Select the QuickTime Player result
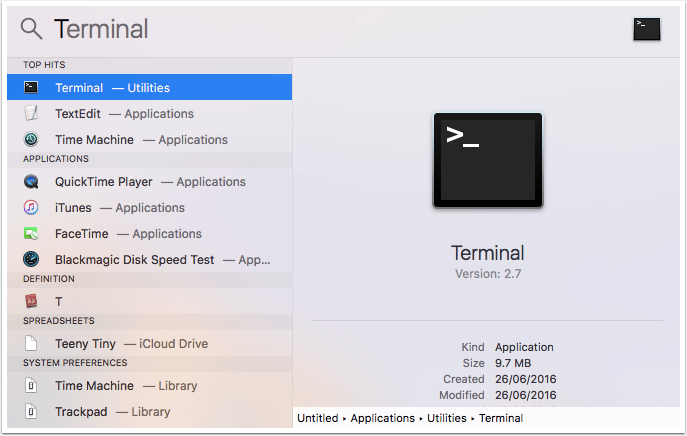The width and height of the screenshot is (687, 436). click(x=149, y=181)
